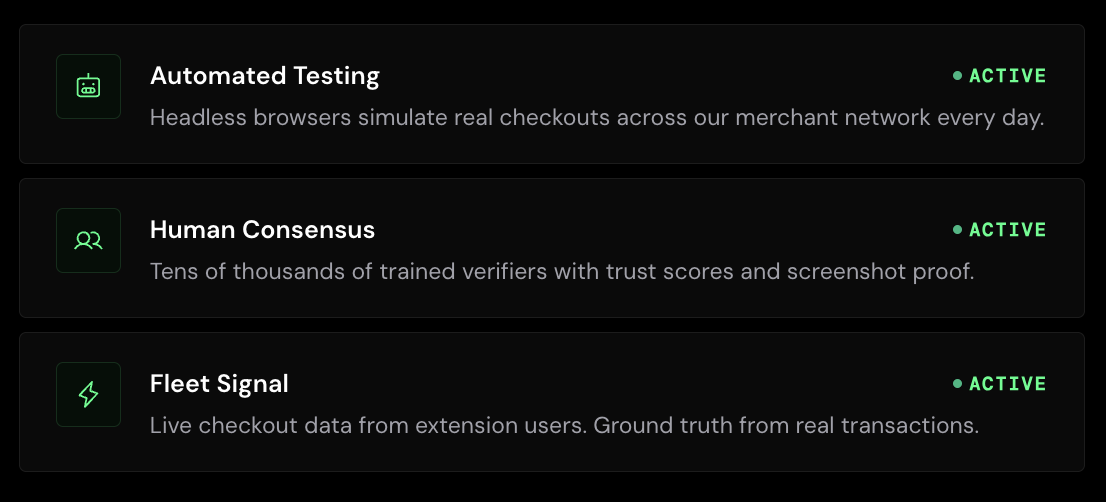This screenshot has height=502, width=1106.
Task: Click the 'merchant network every day' phrase
Action: (889, 118)
